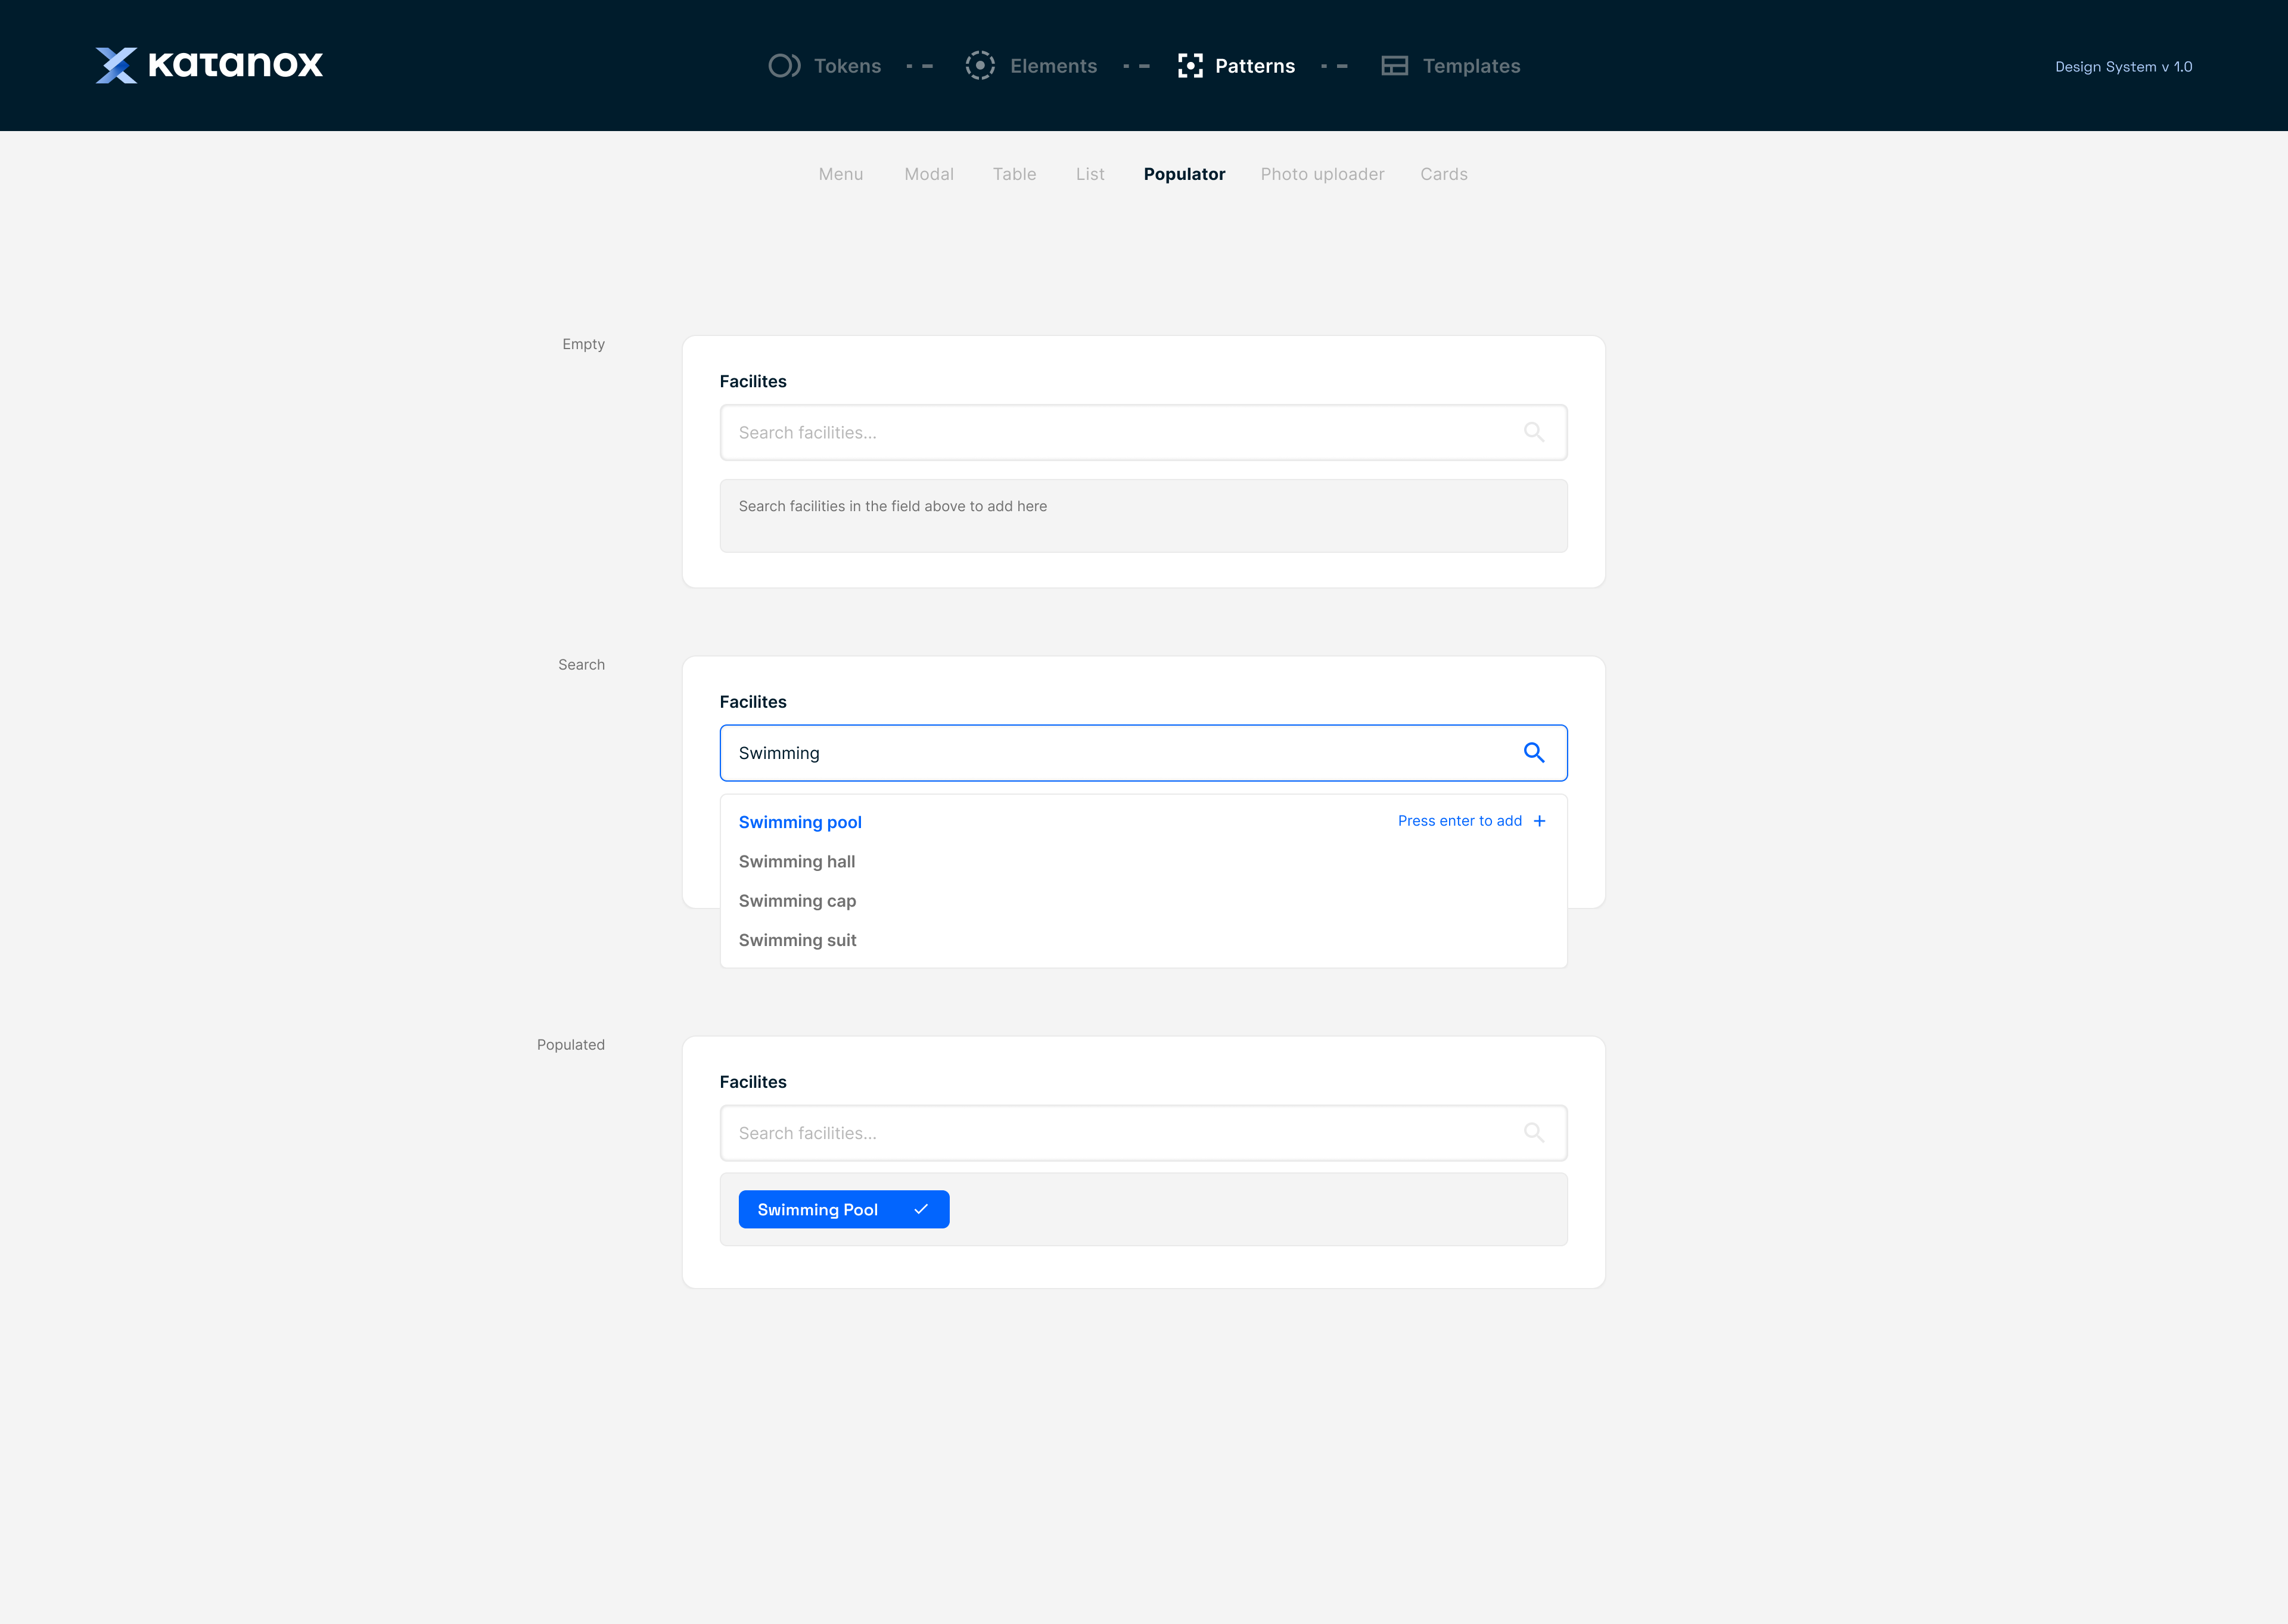The width and height of the screenshot is (2288, 1624).
Task: Click the Templates layout icon
Action: [x=1394, y=66]
